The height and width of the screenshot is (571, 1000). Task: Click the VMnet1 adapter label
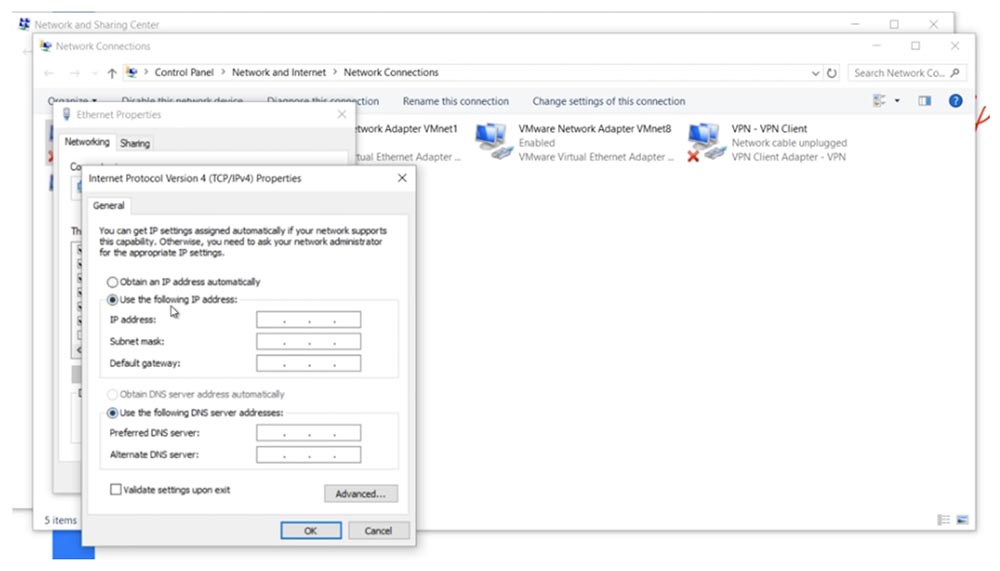[x=407, y=128]
